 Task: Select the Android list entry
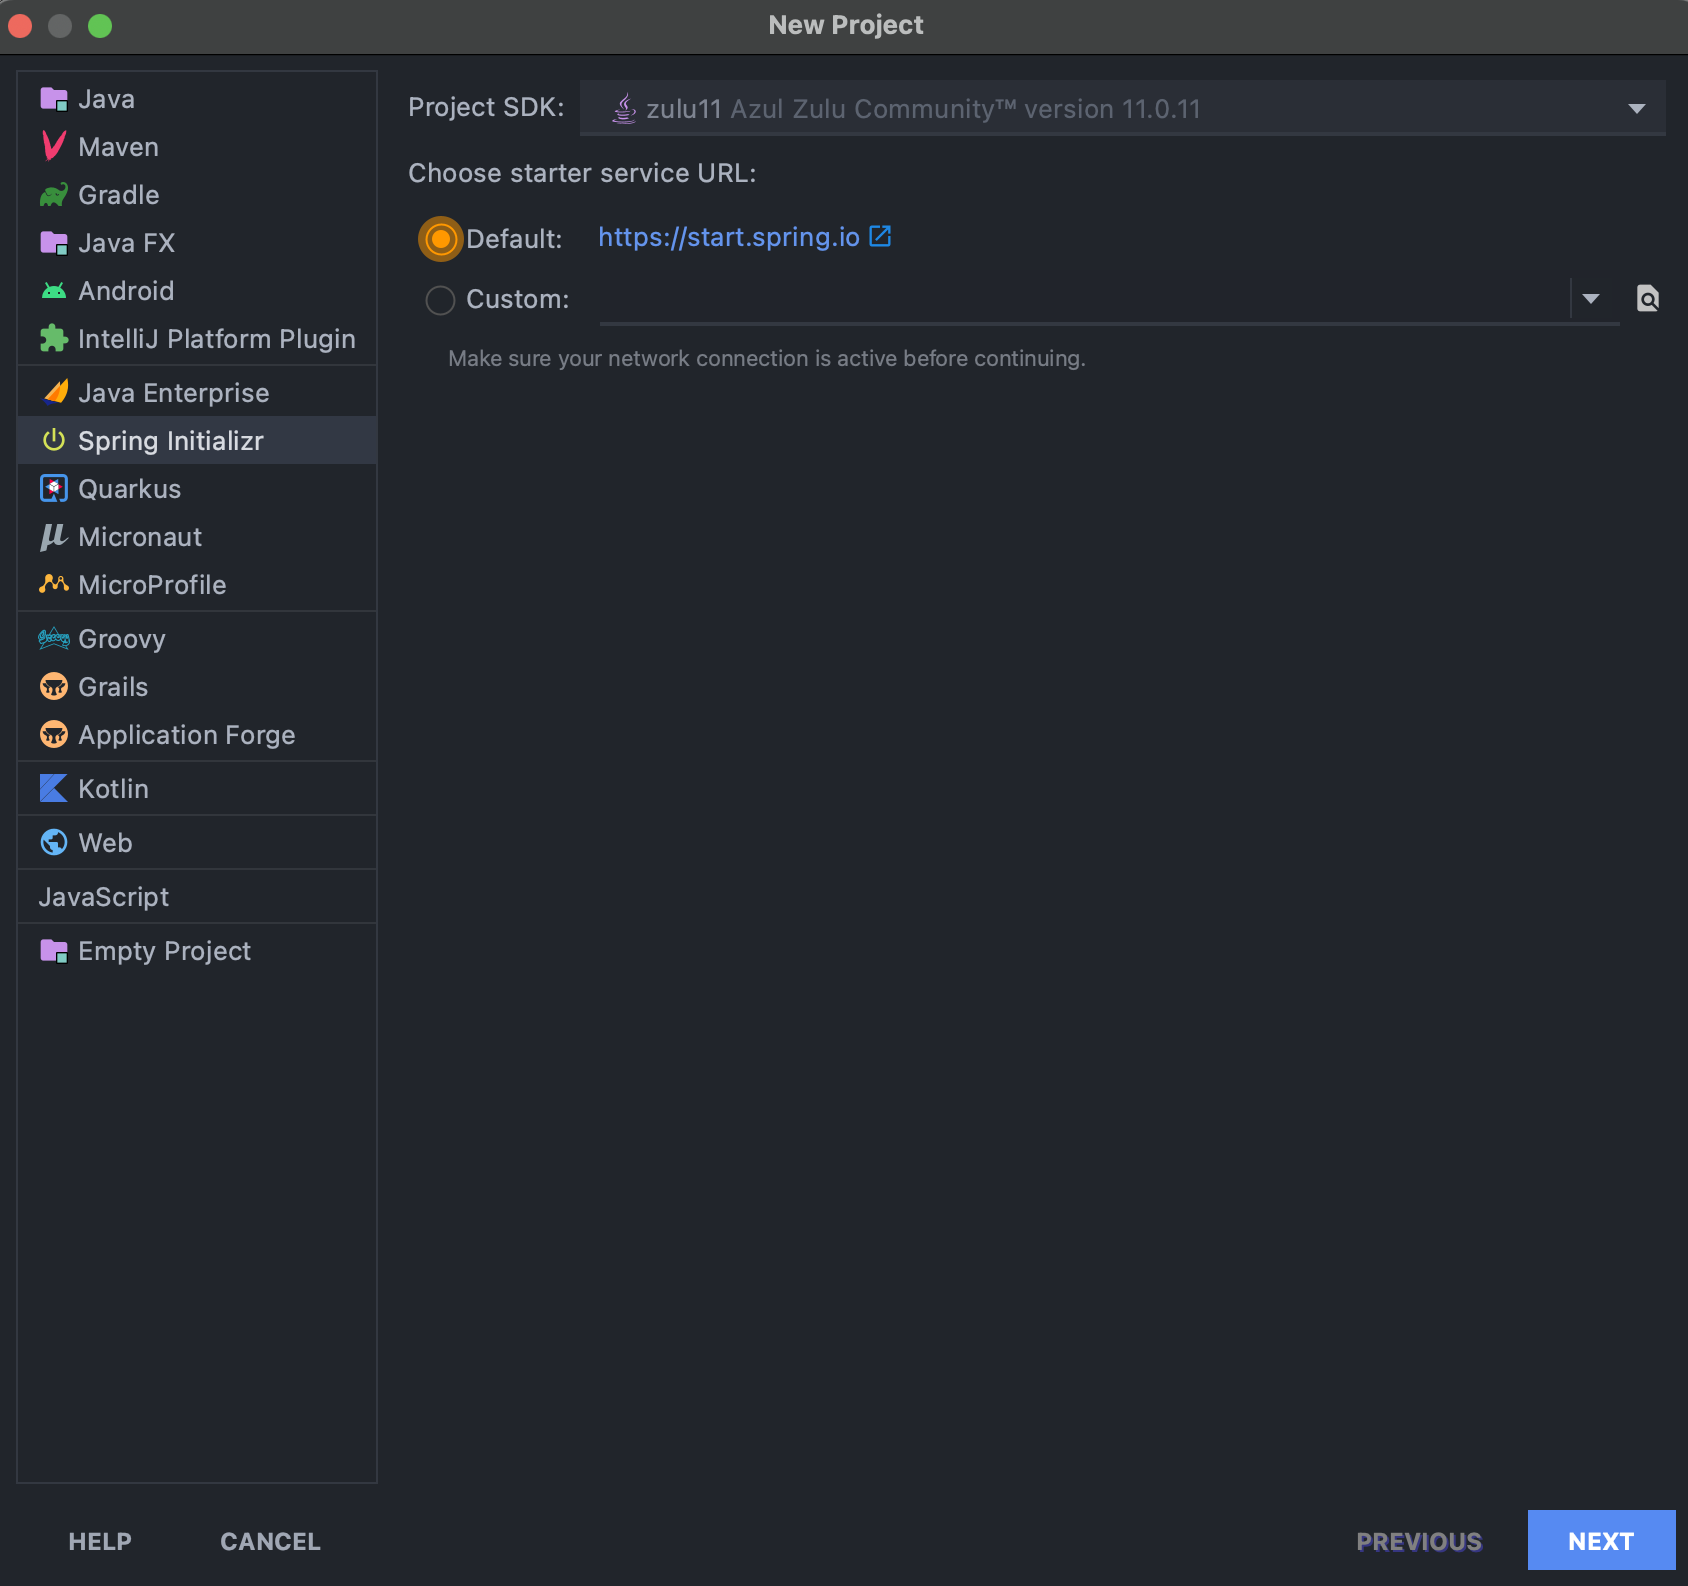(x=197, y=291)
